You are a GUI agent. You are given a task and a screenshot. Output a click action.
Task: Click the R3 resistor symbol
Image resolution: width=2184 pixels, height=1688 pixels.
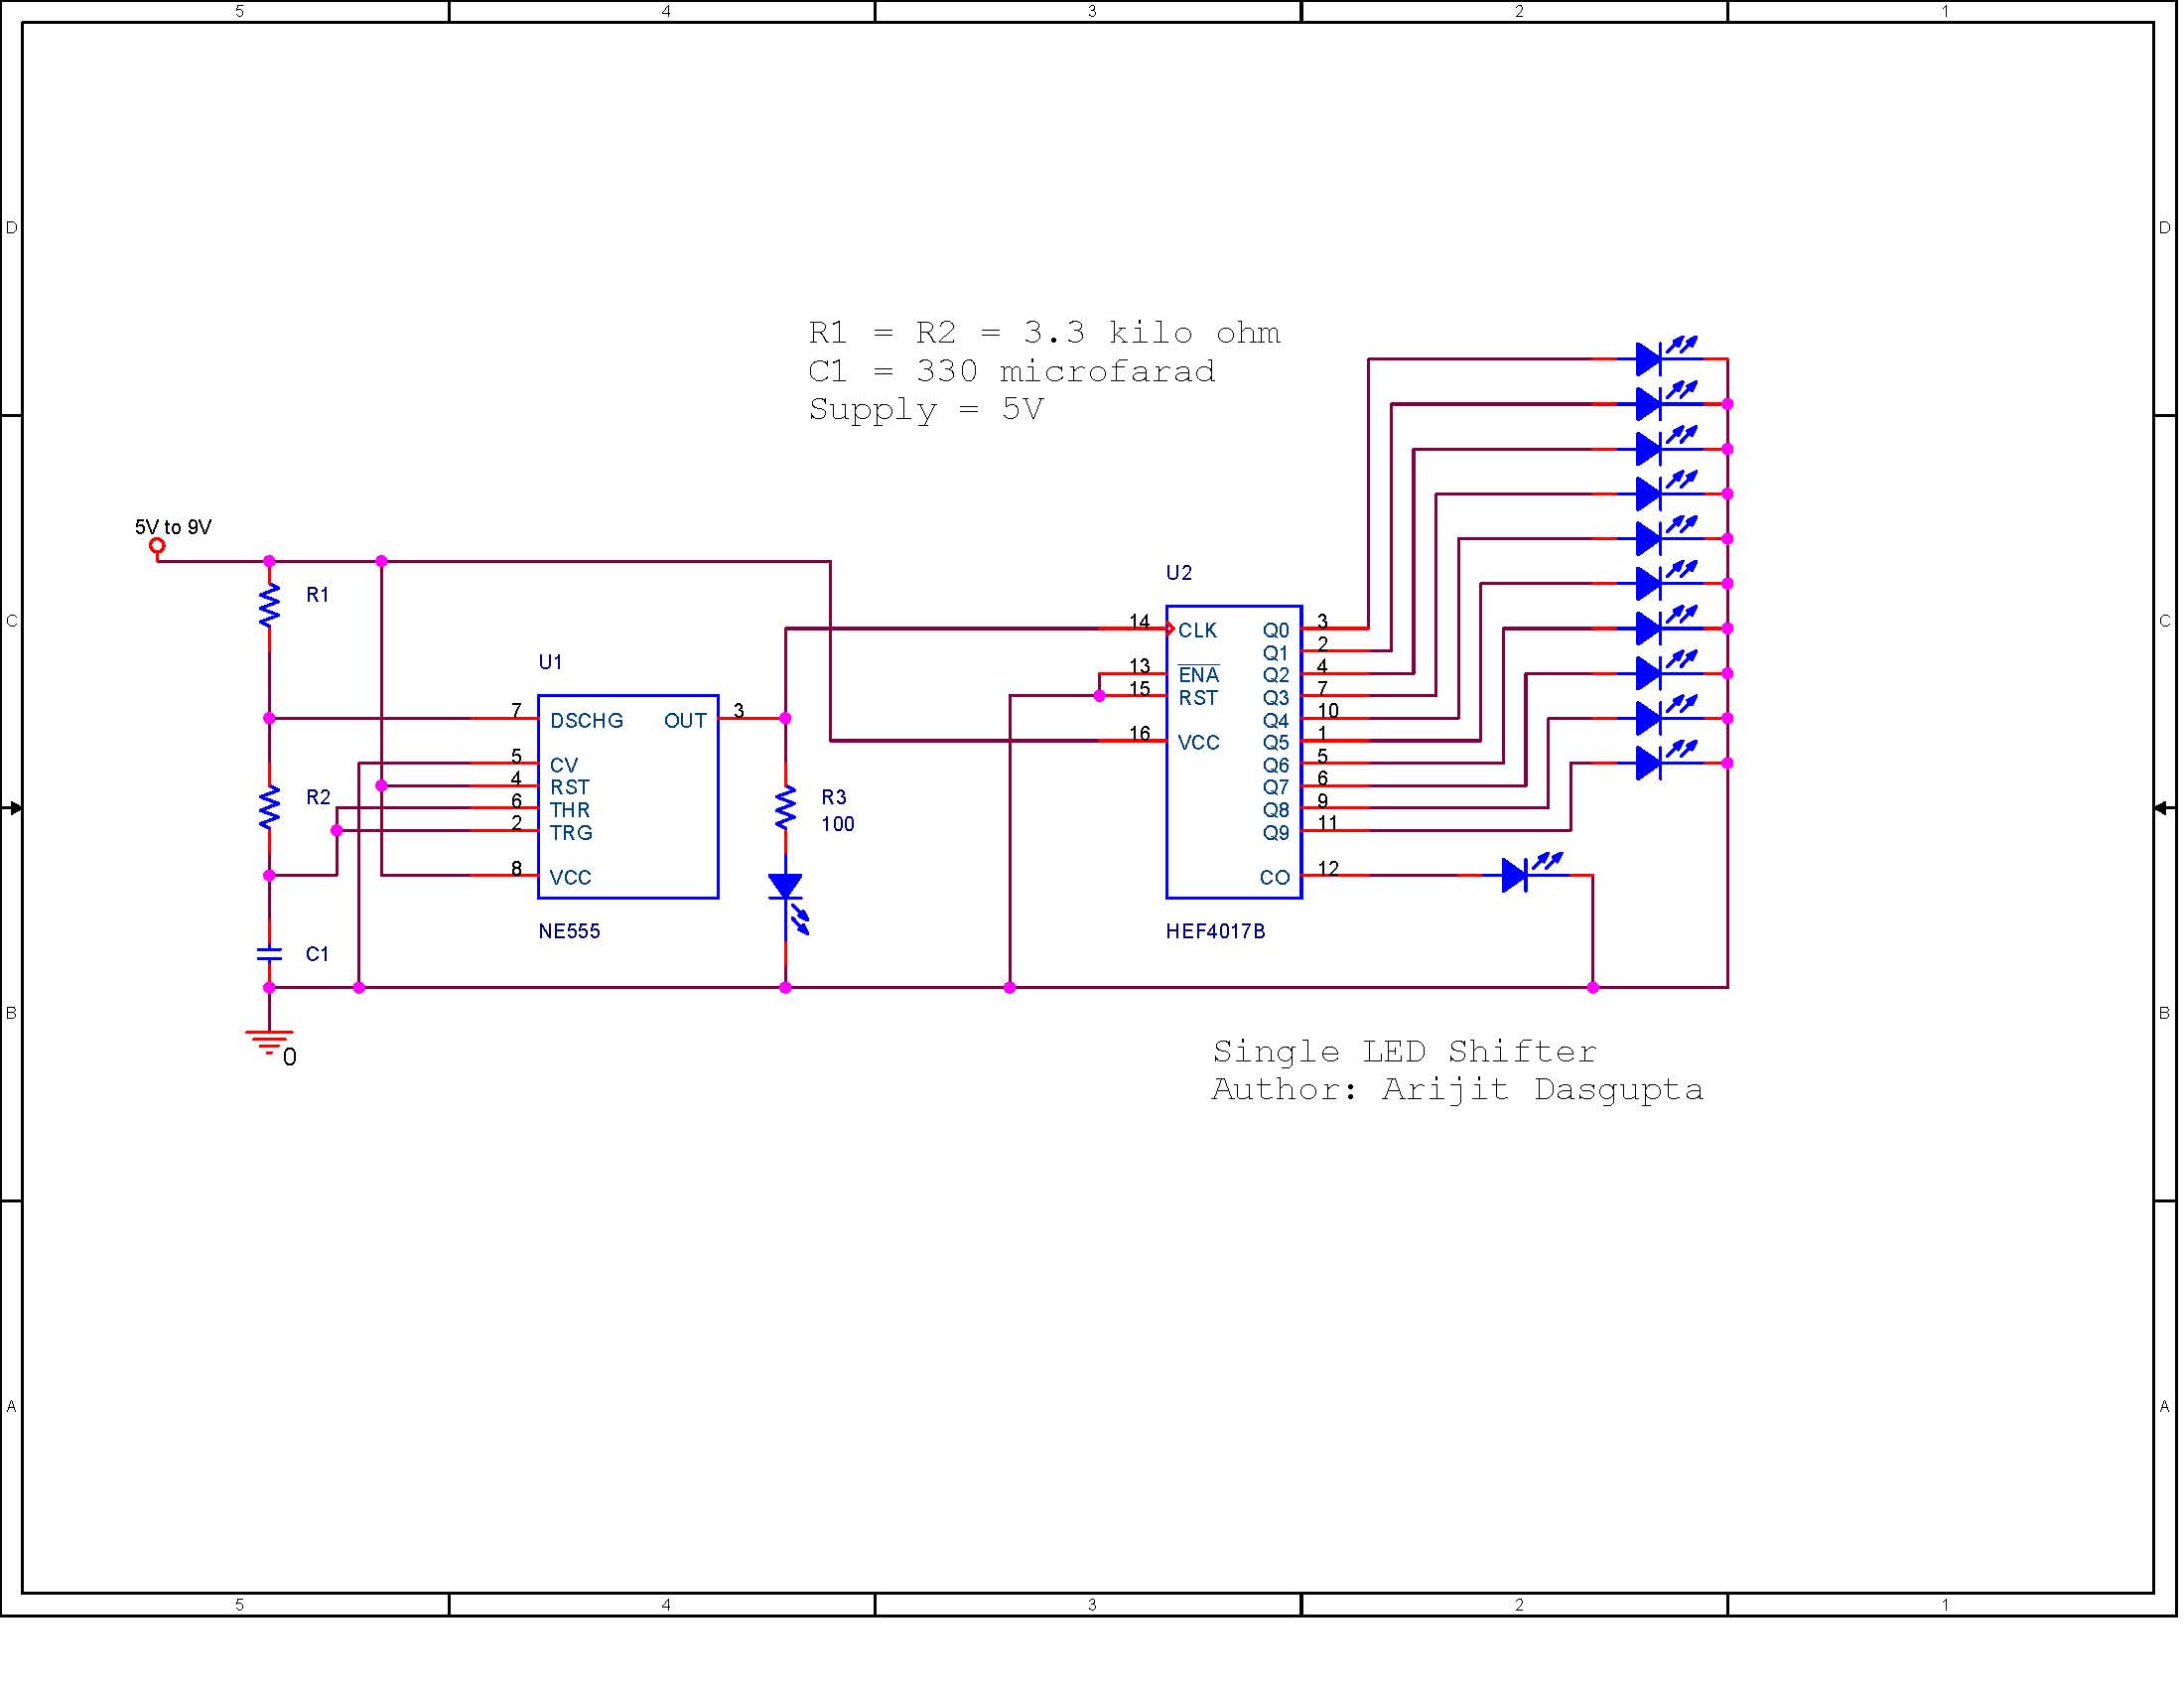tap(788, 809)
